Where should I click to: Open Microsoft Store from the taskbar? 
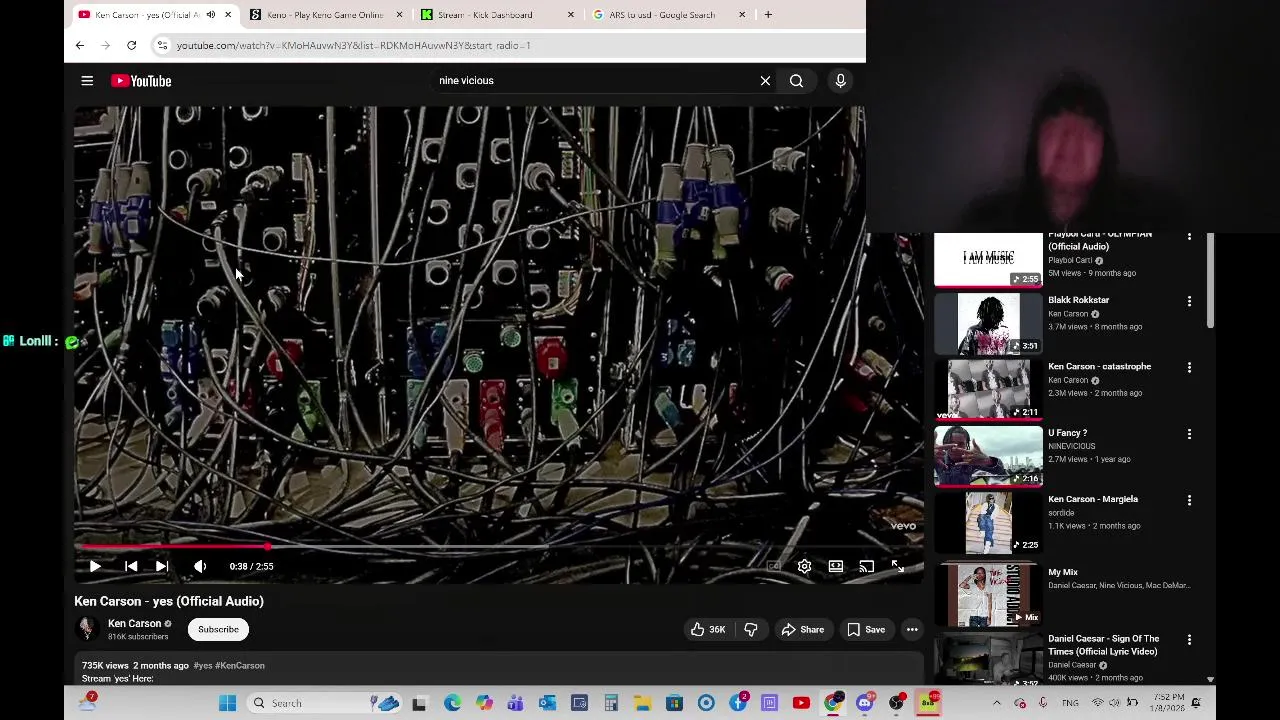tap(674, 703)
